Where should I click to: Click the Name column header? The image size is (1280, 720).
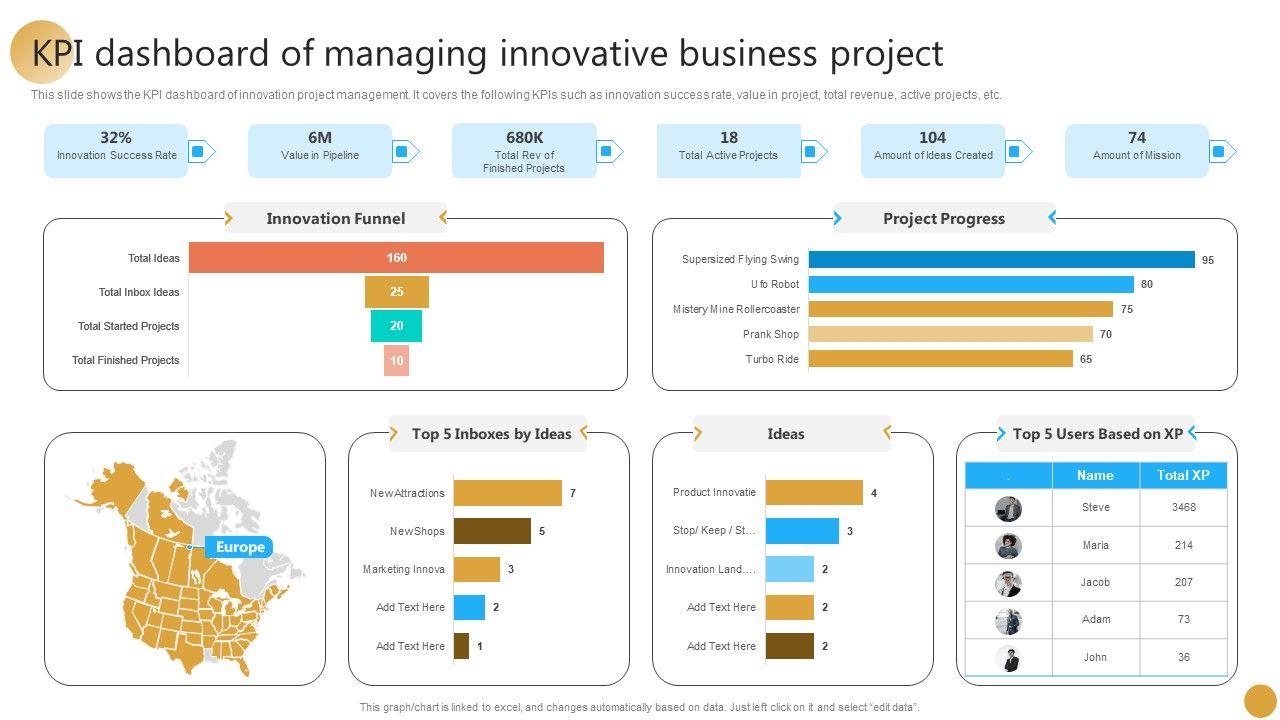[1095, 475]
